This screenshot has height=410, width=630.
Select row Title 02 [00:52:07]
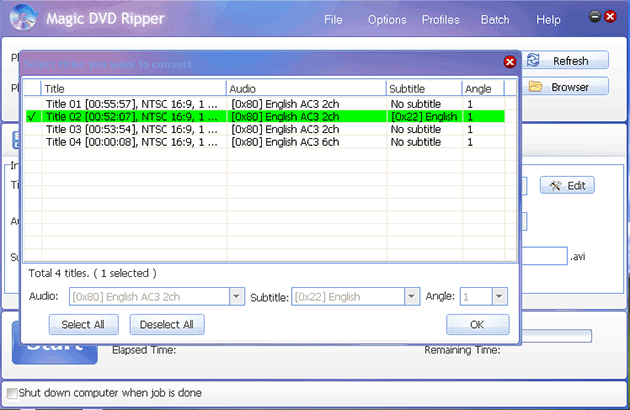click(x=265, y=117)
